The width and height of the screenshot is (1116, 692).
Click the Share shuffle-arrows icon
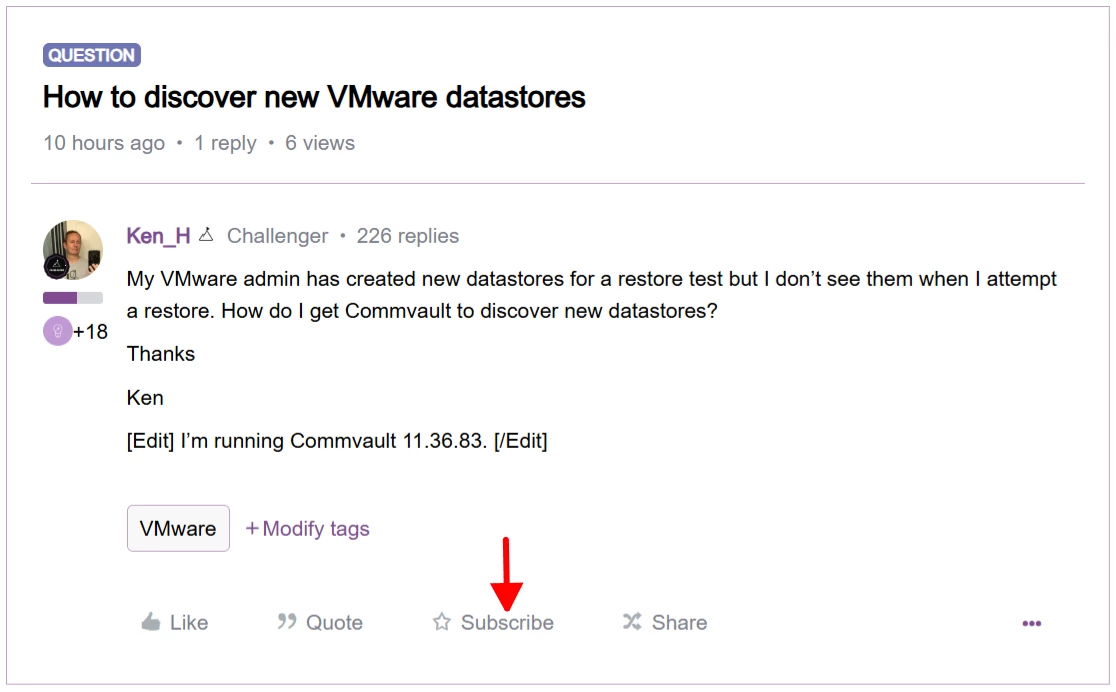(x=632, y=622)
